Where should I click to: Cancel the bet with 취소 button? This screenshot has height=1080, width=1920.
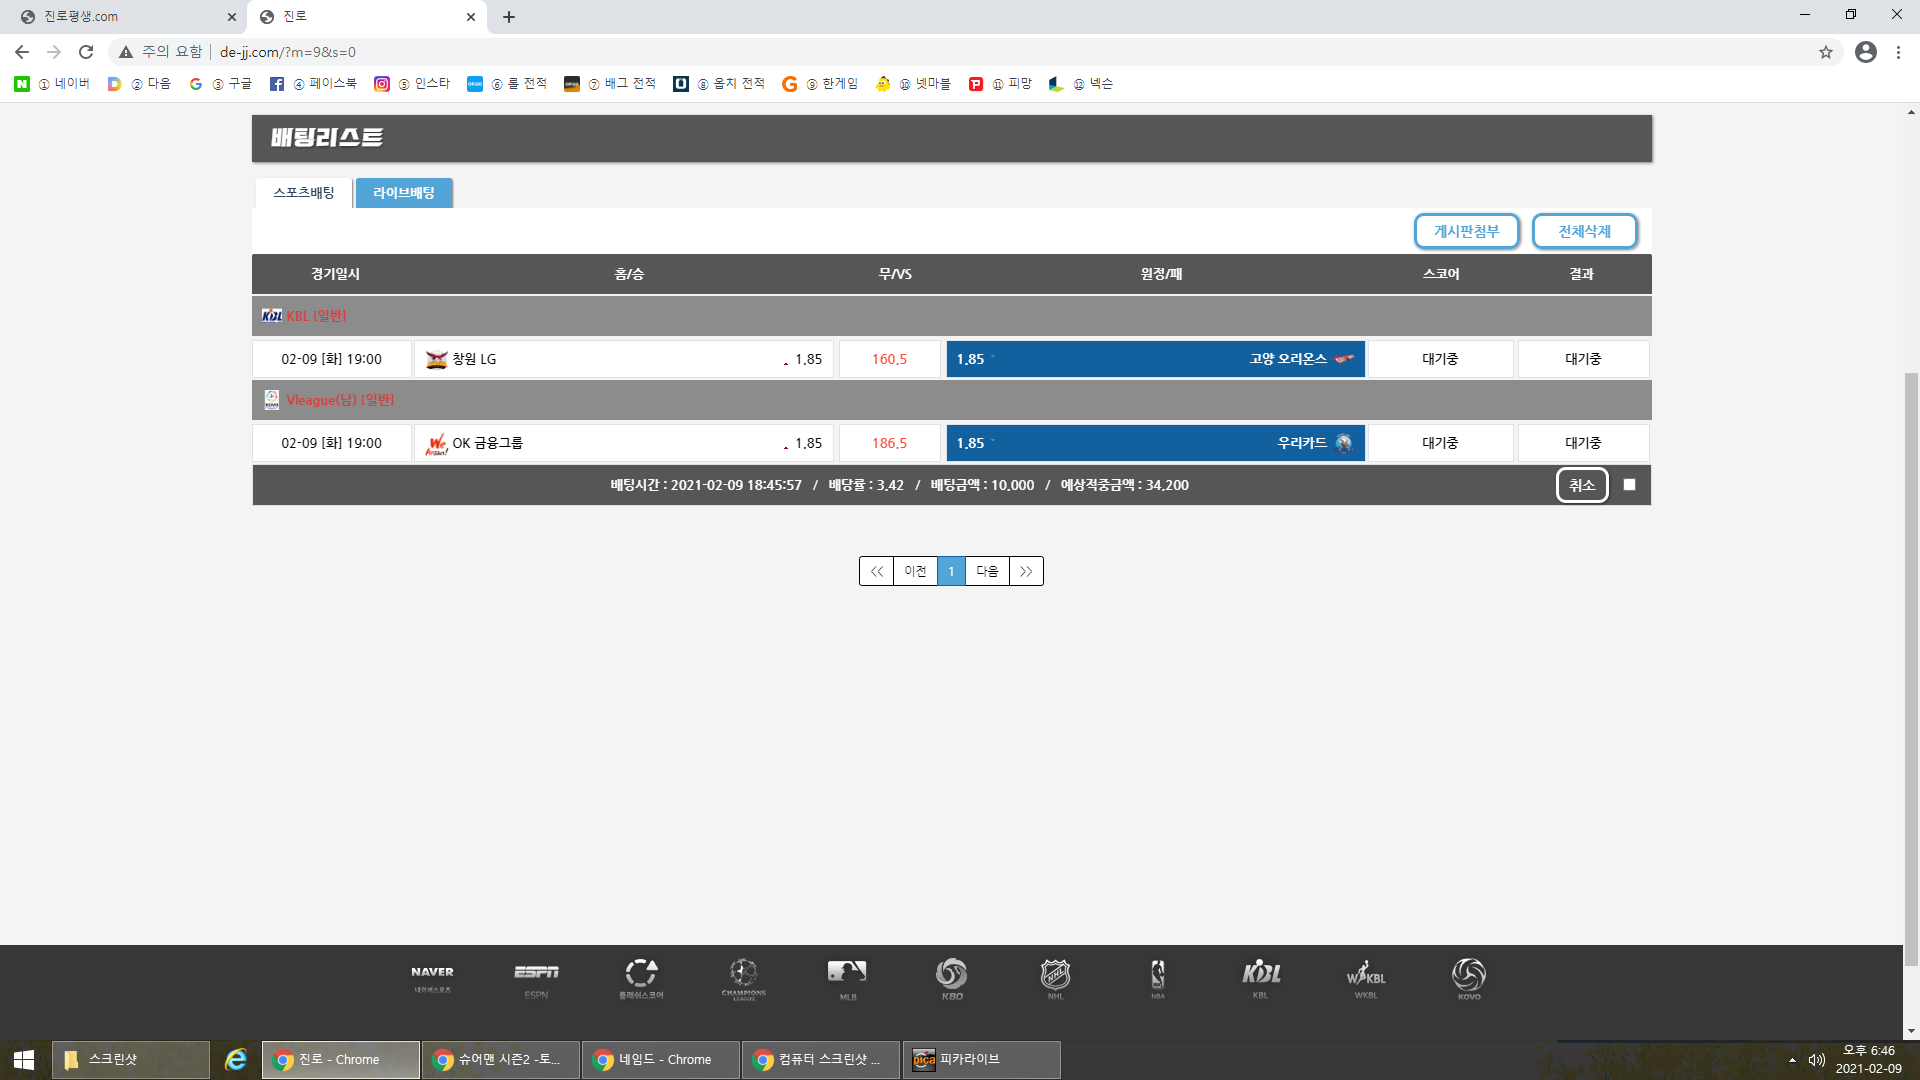1582,485
